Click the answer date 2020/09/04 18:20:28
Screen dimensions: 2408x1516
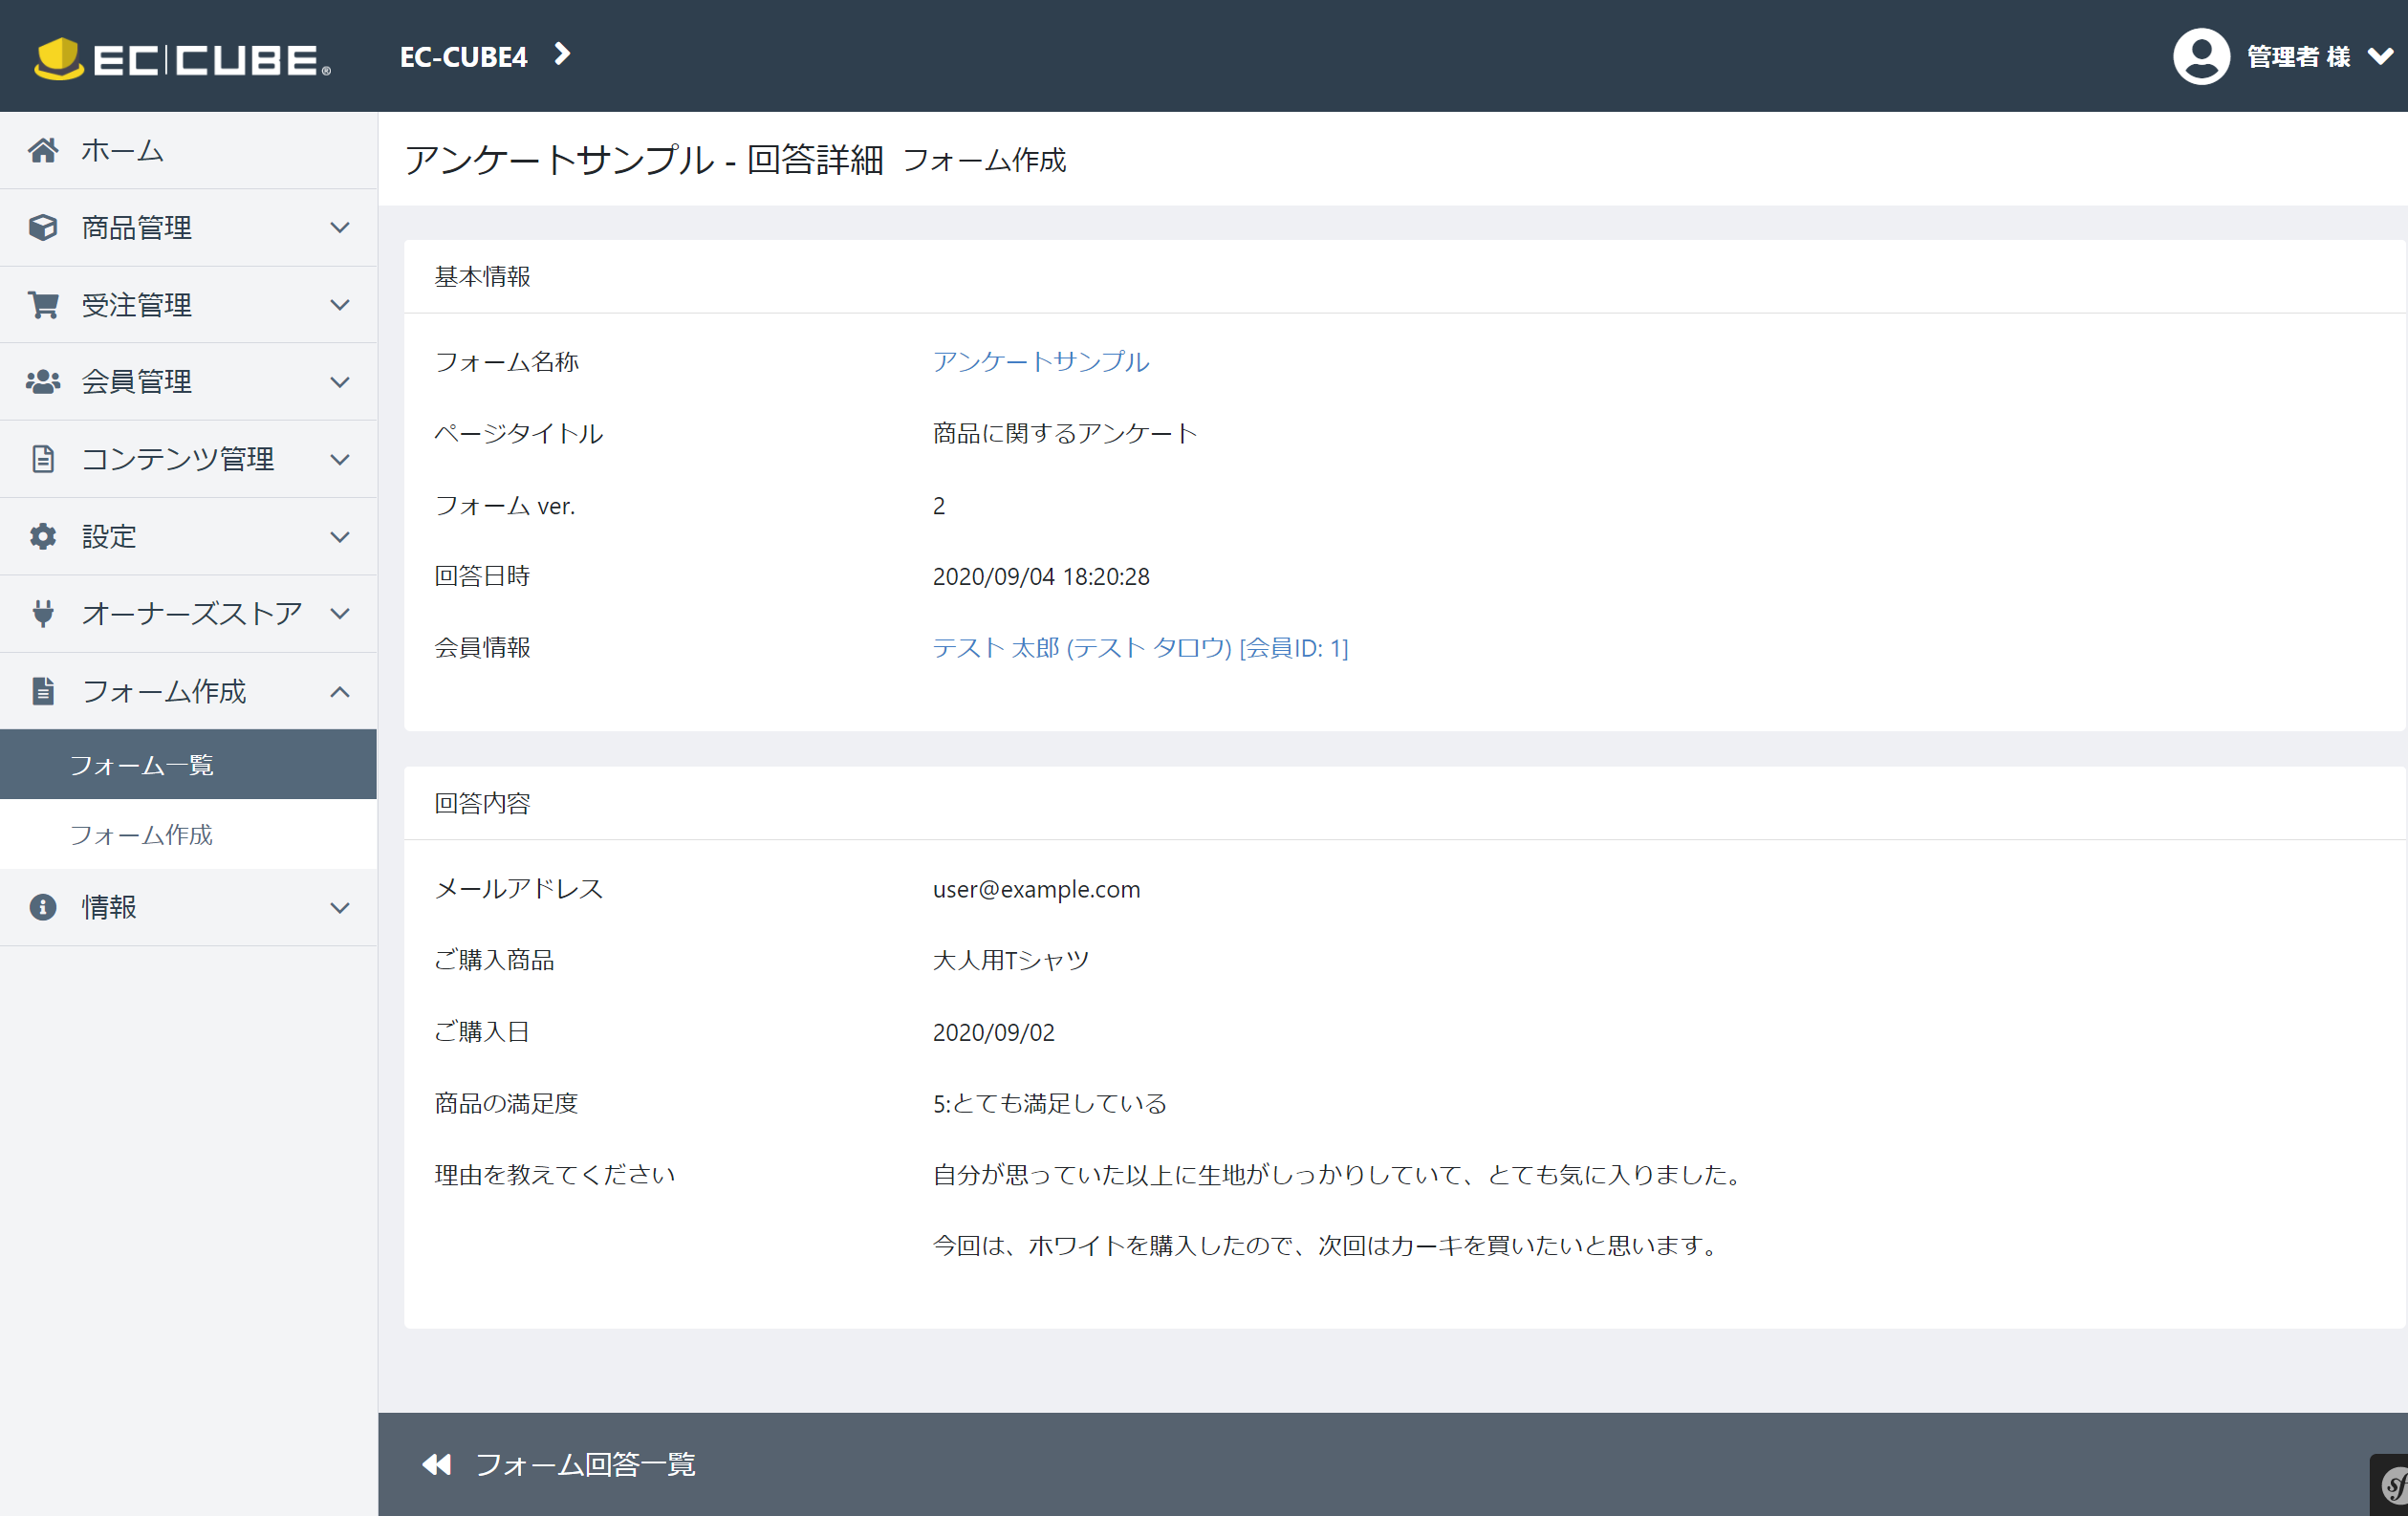(1041, 576)
